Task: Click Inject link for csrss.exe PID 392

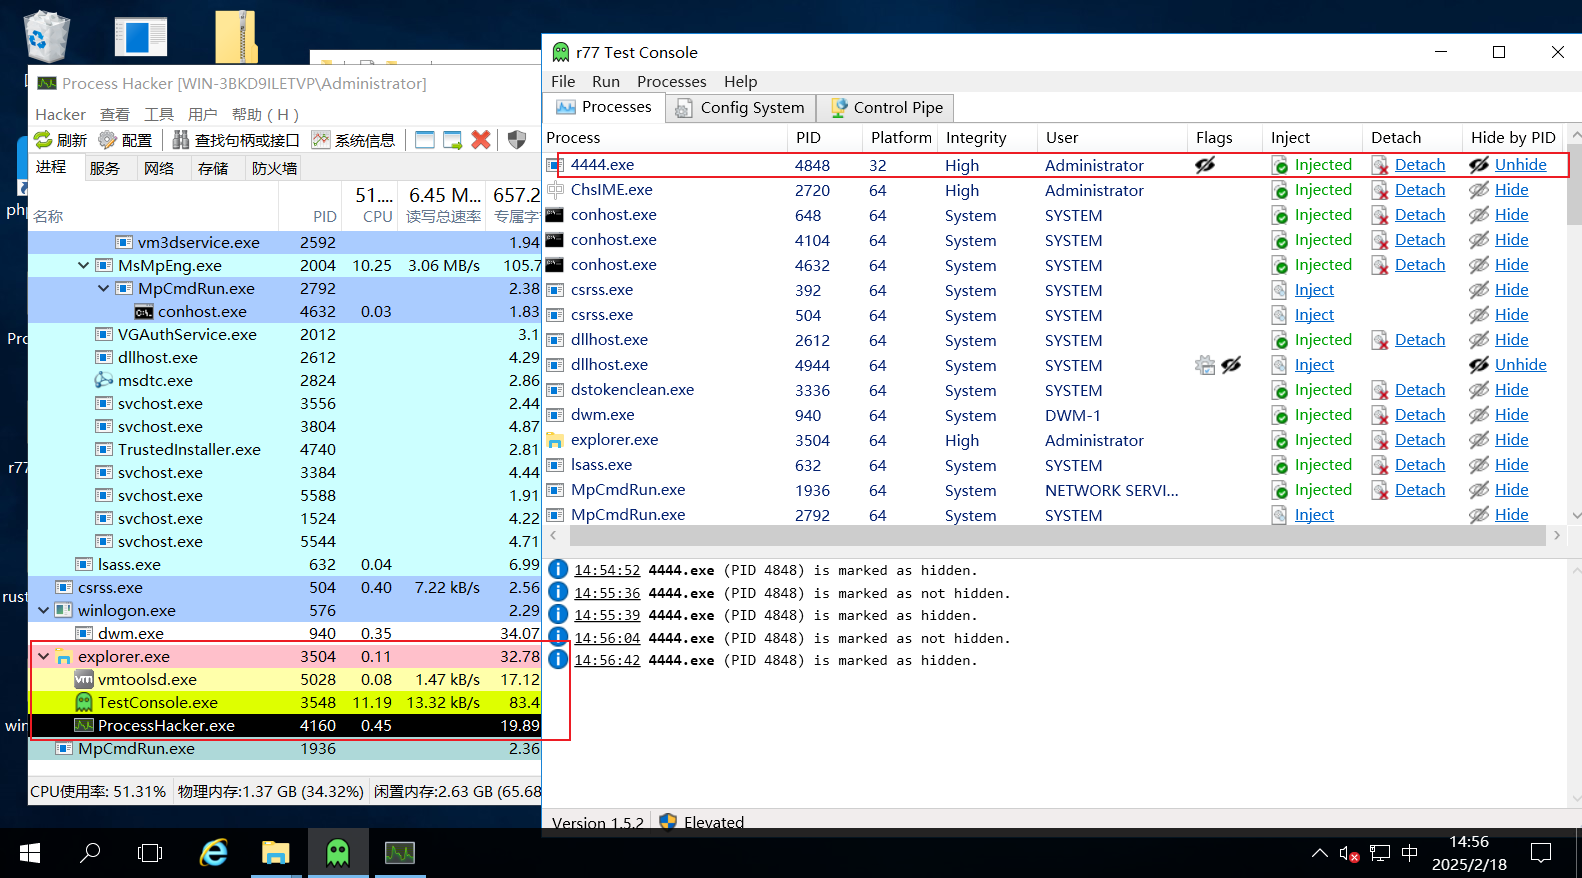Action: click(1314, 290)
